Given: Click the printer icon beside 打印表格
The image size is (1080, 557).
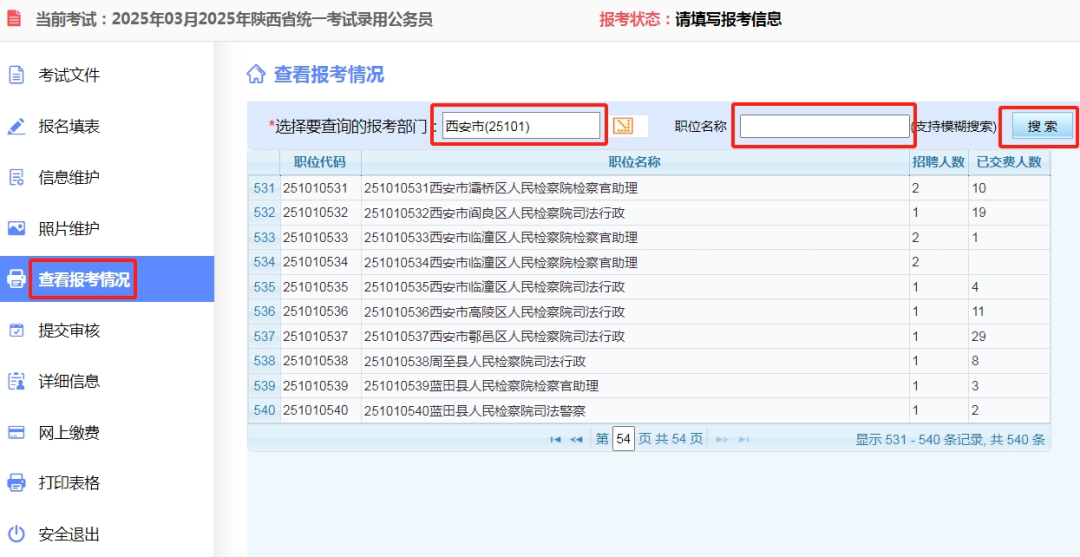Looking at the screenshot, I should tap(16, 483).
